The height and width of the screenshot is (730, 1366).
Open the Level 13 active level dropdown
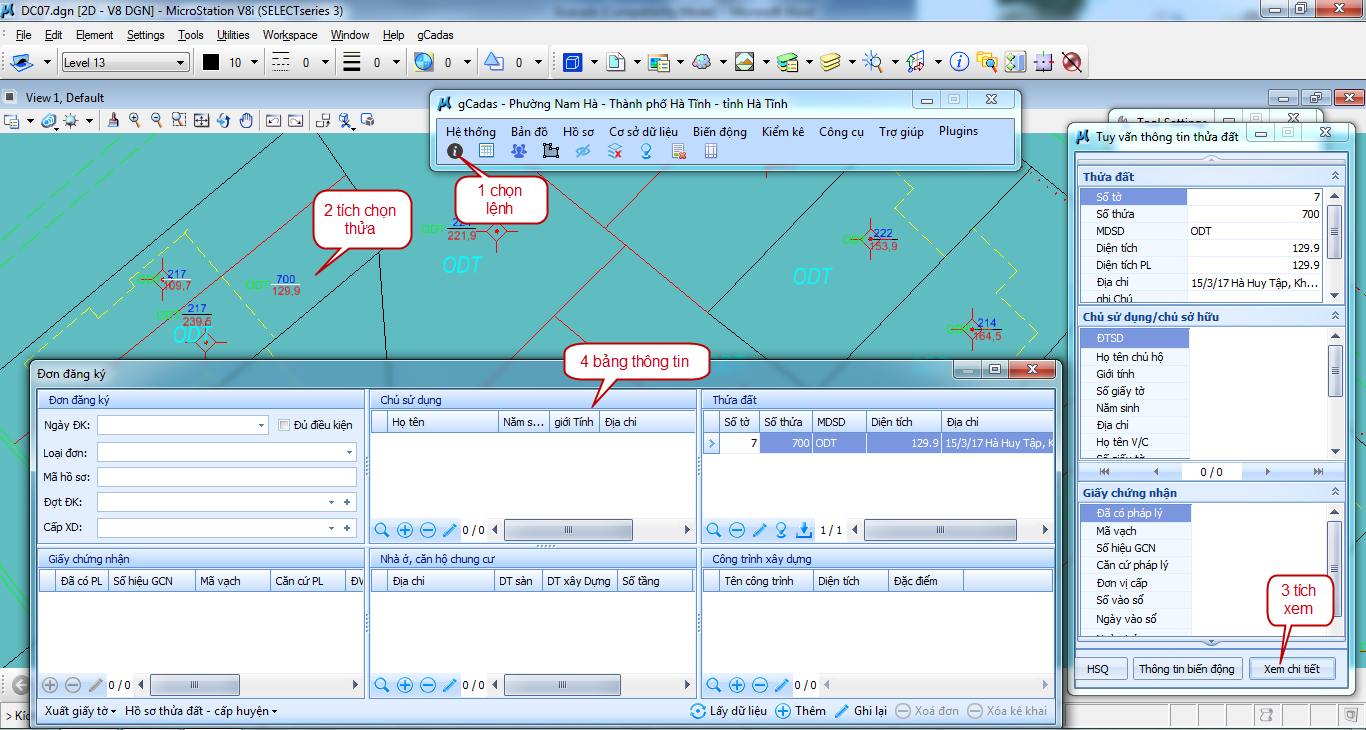click(x=181, y=63)
